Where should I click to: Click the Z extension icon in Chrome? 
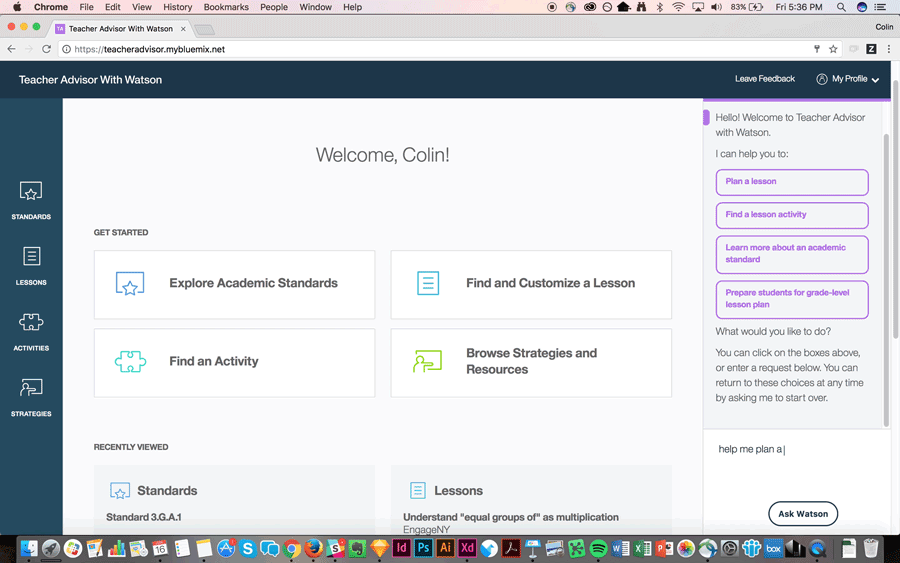pyautogui.click(x=871, y=49)
